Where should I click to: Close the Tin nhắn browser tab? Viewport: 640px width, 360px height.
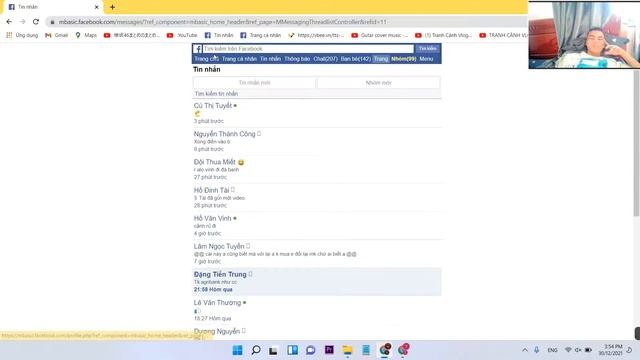(x=96, y=7)
